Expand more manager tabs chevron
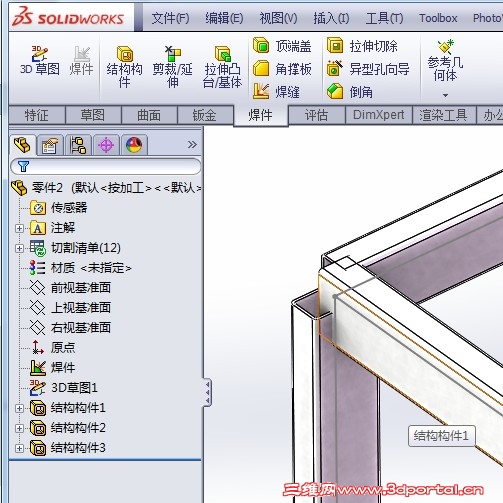Image resolution: width=503 pixels, height=503 pixels. (192, 145)
